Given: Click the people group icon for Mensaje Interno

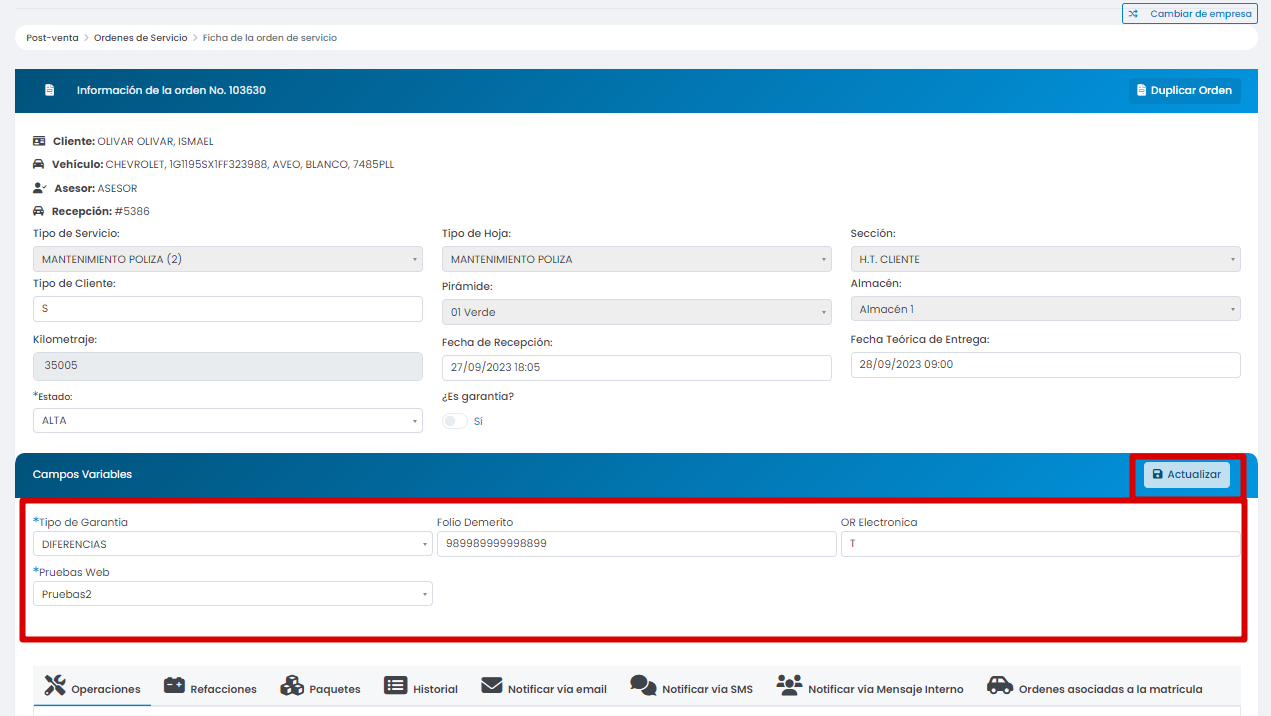Looking at the screenshot, I should point(790,686).
